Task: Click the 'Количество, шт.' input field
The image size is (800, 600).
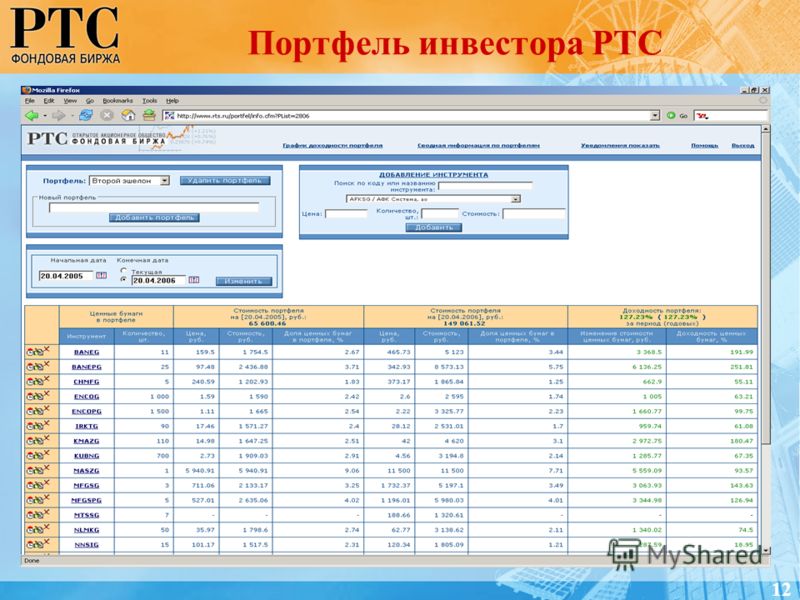Action: point(440,214)
